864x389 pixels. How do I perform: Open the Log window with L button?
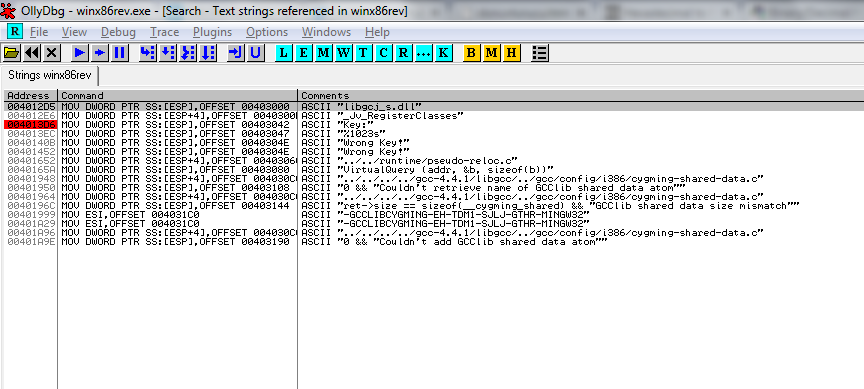[x=283, y=52]
